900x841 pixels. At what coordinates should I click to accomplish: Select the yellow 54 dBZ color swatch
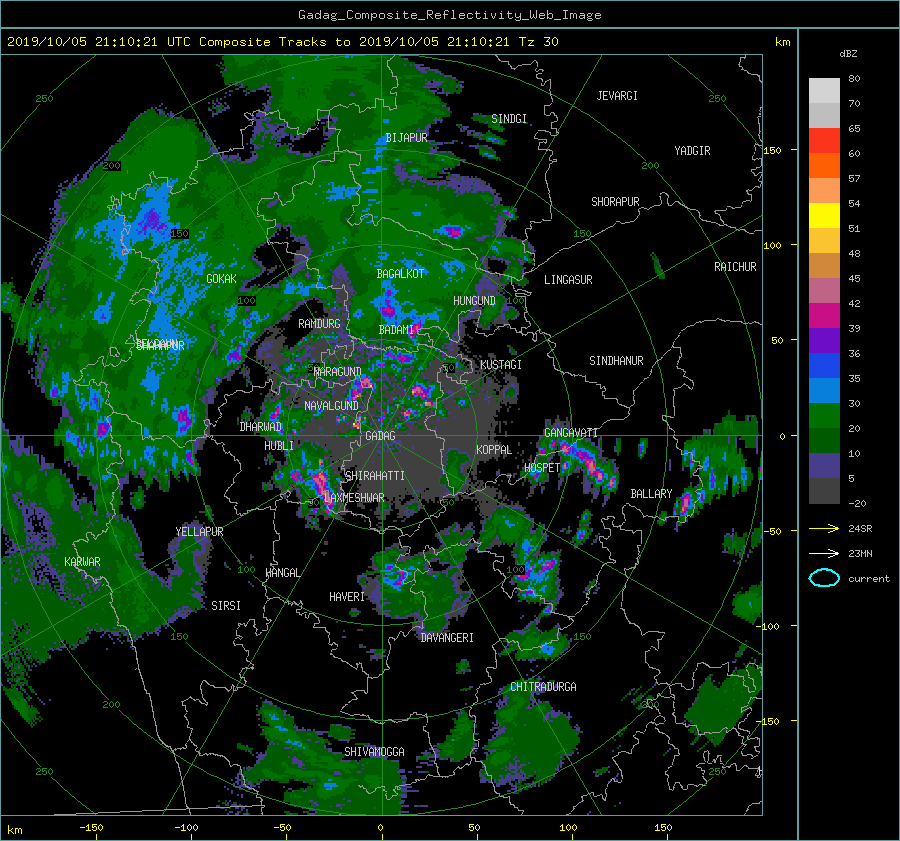824,215
